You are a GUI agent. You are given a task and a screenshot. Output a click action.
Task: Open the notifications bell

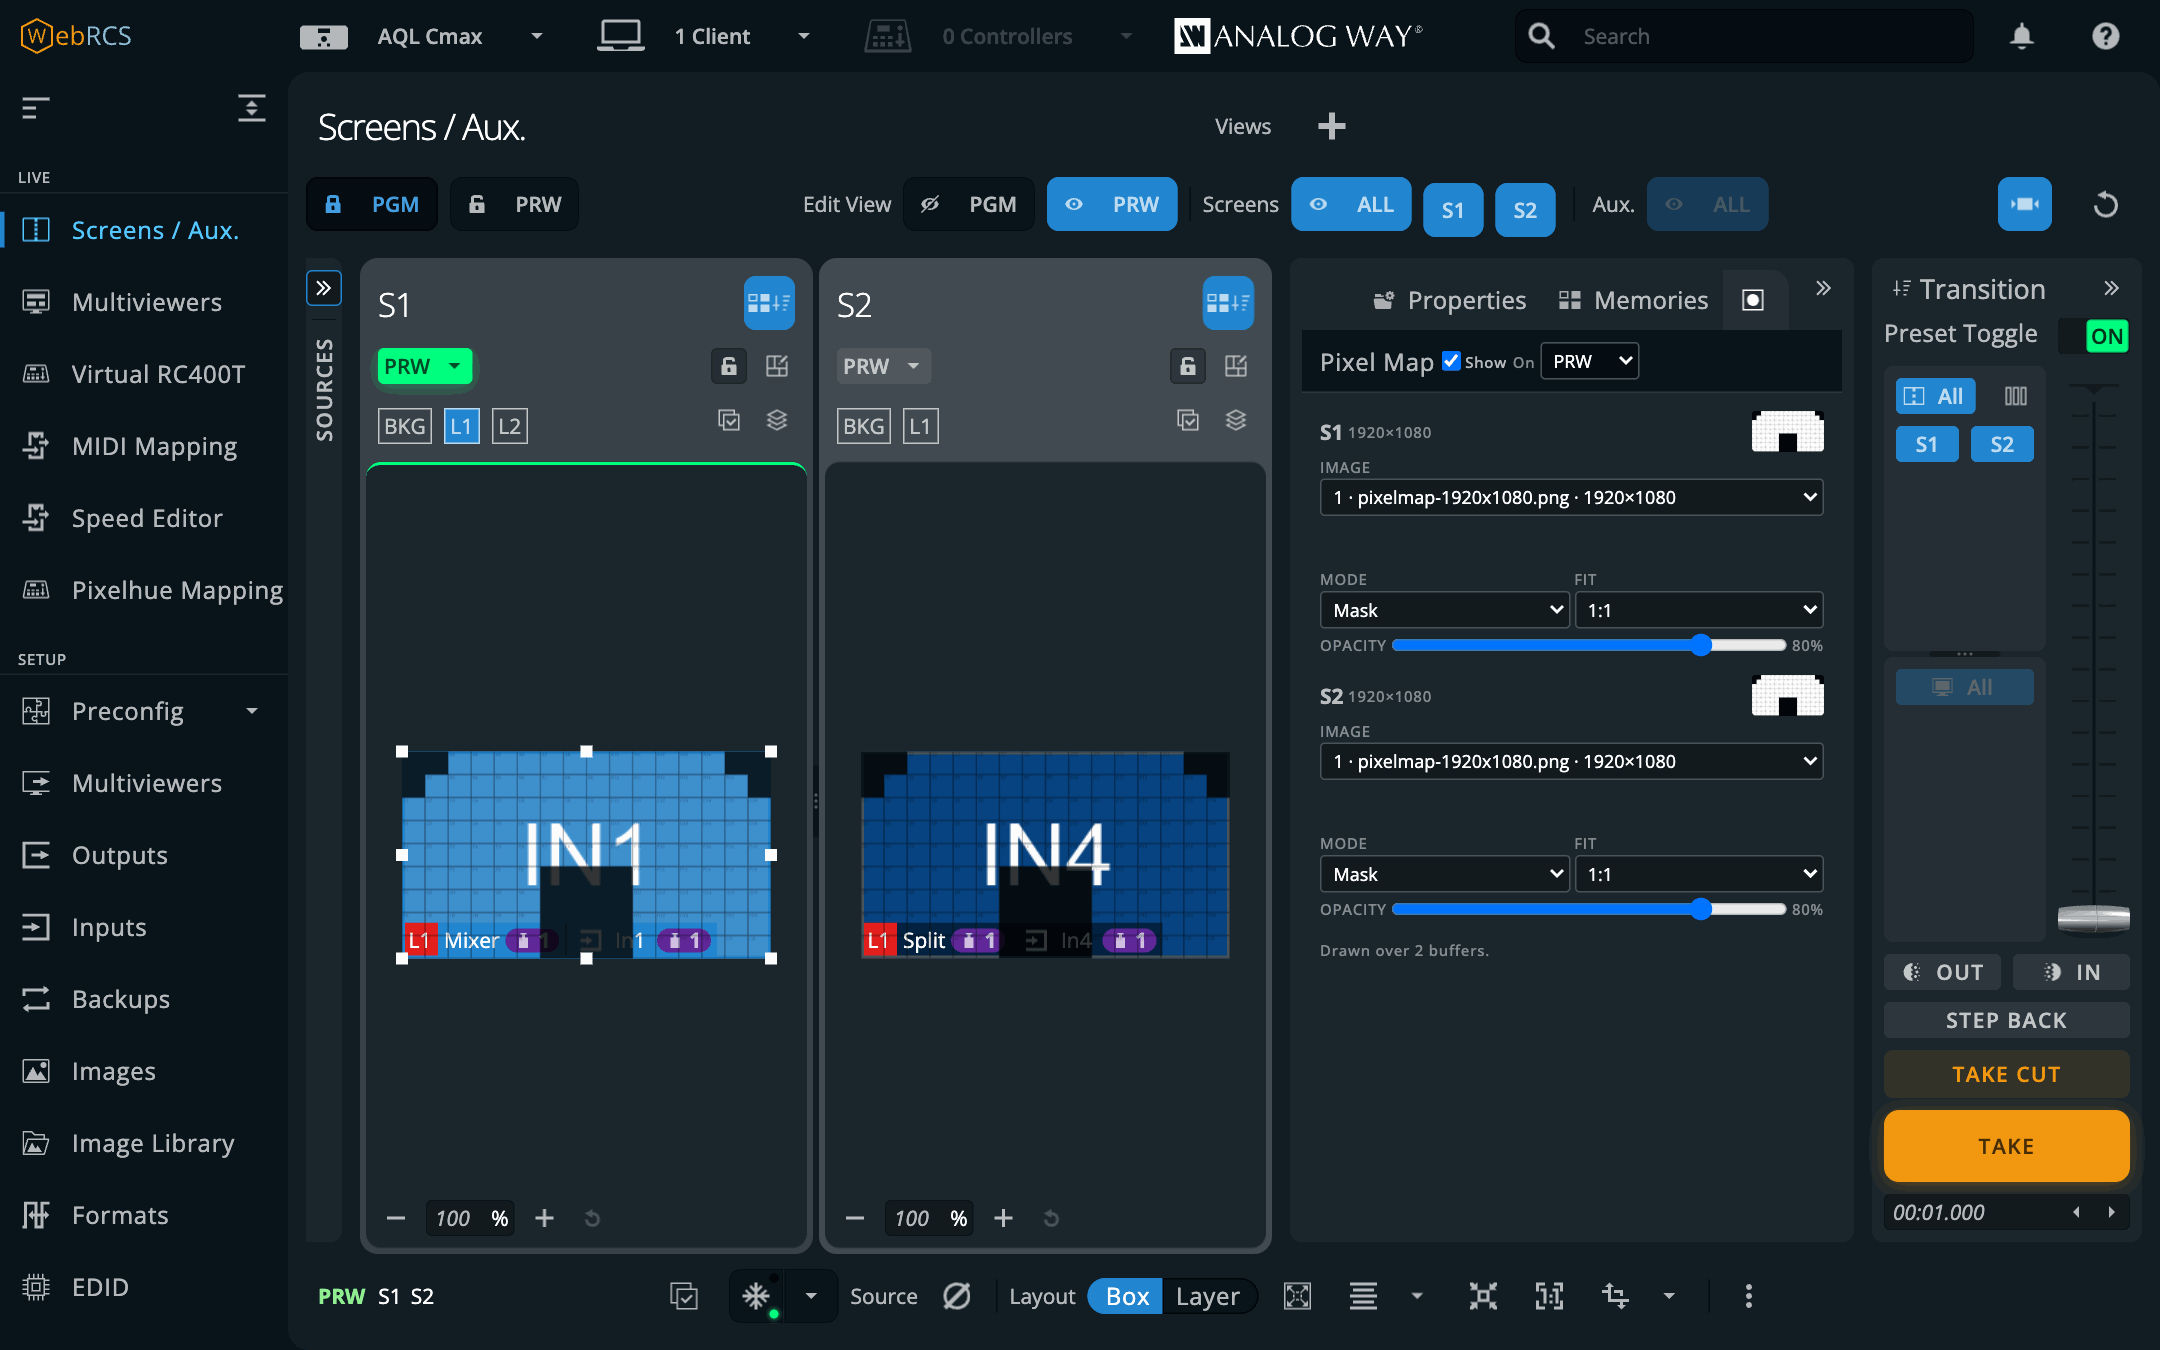click(x=2021, y=37)
